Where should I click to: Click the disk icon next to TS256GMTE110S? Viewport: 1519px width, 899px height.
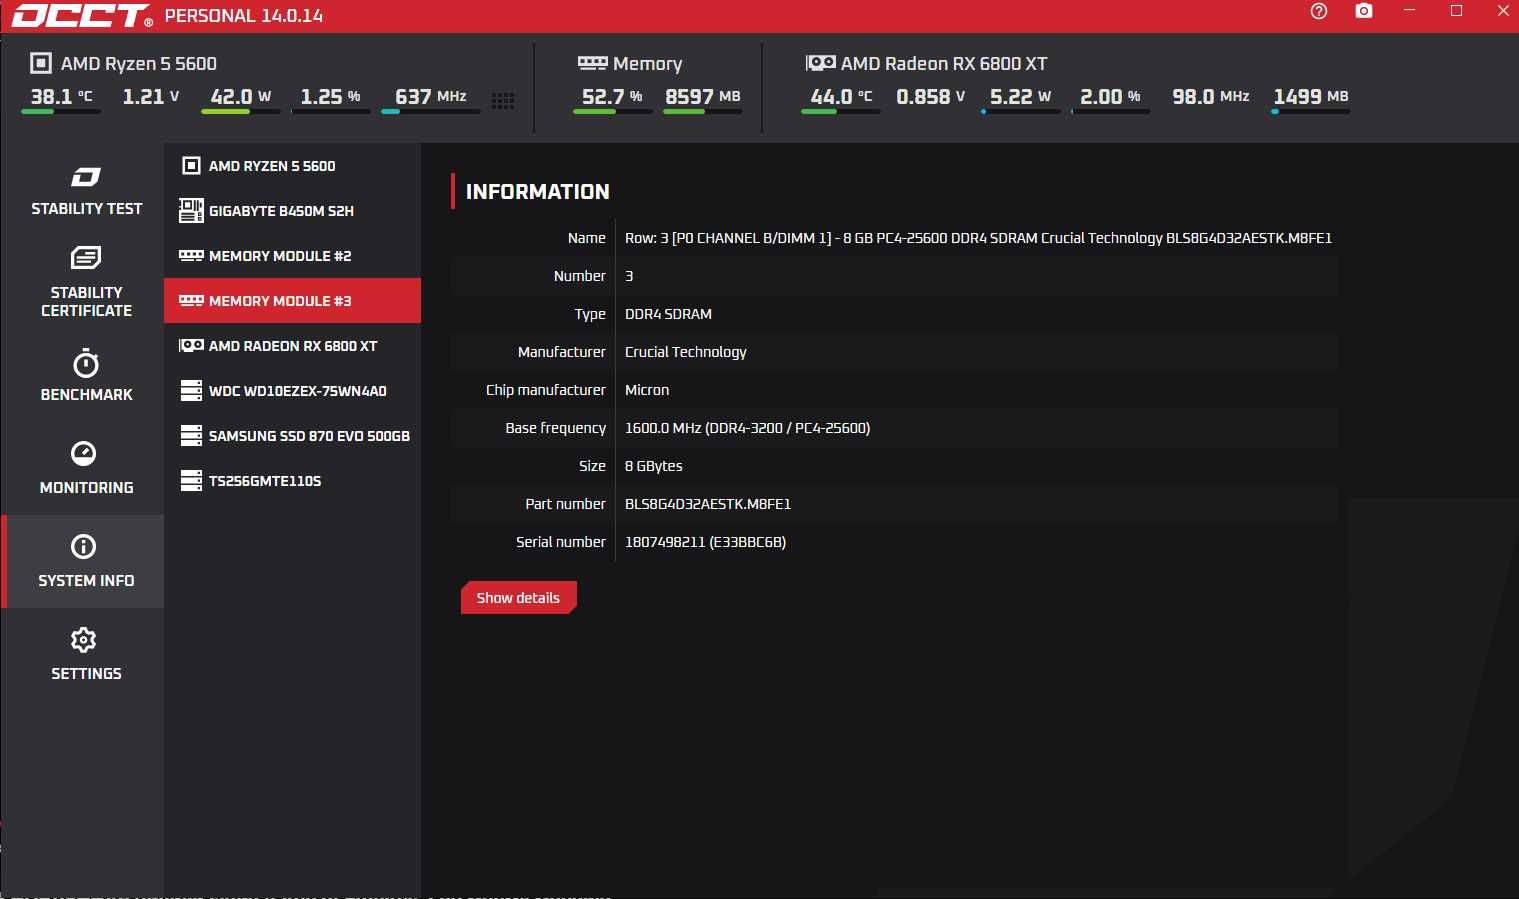point(191,480)
